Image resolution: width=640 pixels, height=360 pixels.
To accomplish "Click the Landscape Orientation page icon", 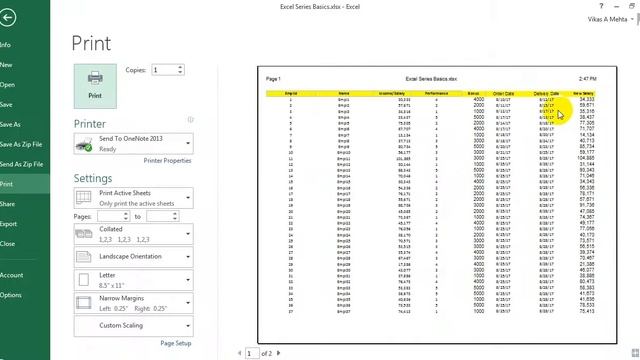I will [x=84, y=257].
